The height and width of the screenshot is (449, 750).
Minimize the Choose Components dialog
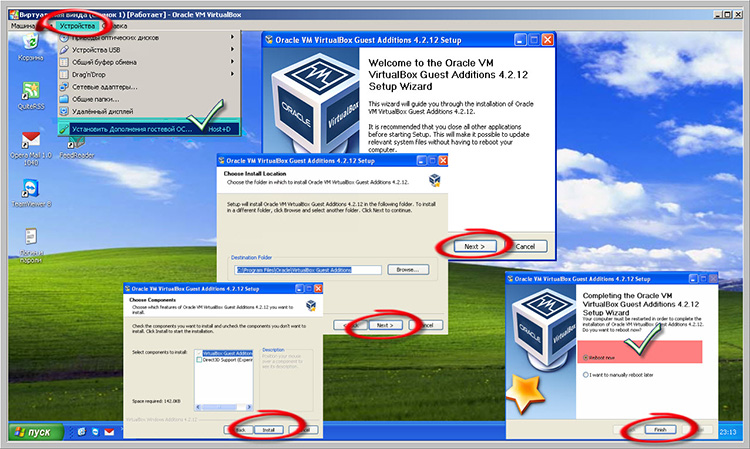point(299,289)
